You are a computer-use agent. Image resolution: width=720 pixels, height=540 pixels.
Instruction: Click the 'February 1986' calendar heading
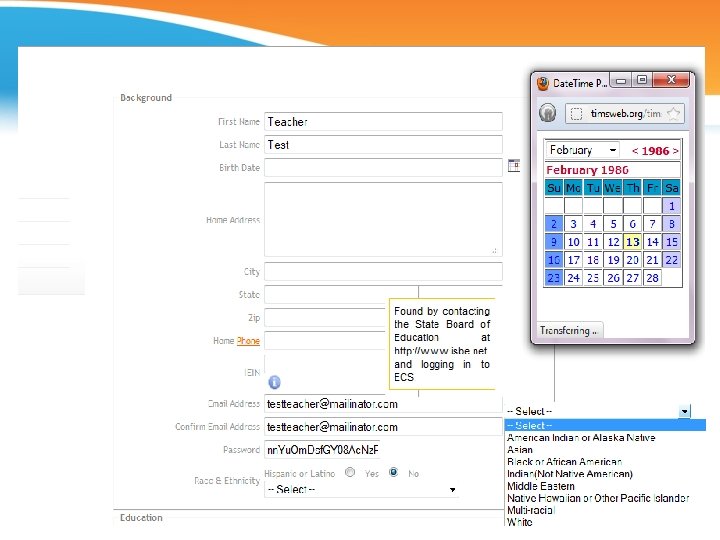tap(587, 170)
